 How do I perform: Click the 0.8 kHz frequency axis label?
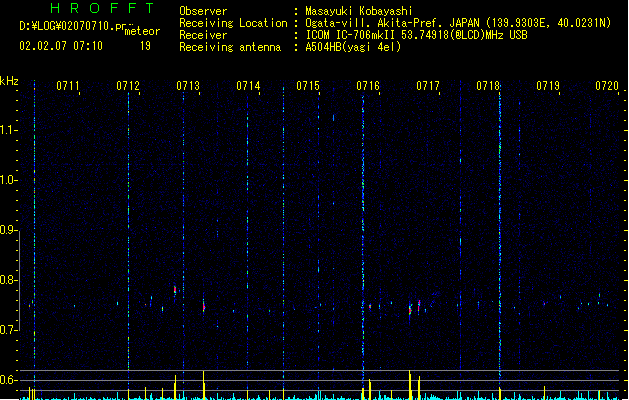point(8,280)
